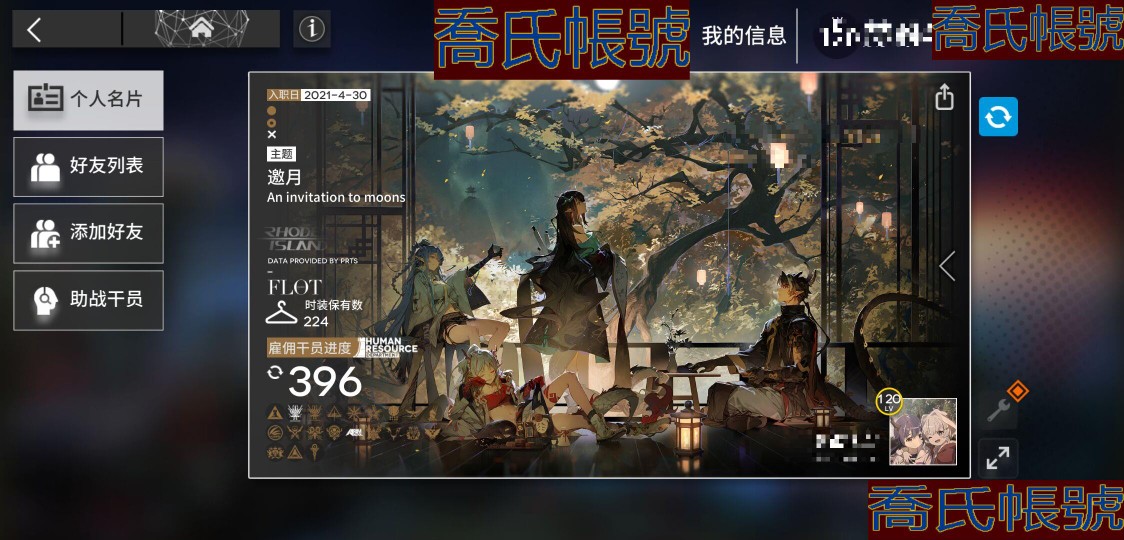Image resolution: width=1124 pixels, height=540 pixels.
Task: Go back using the left arrow
Action: click(34, 30)
